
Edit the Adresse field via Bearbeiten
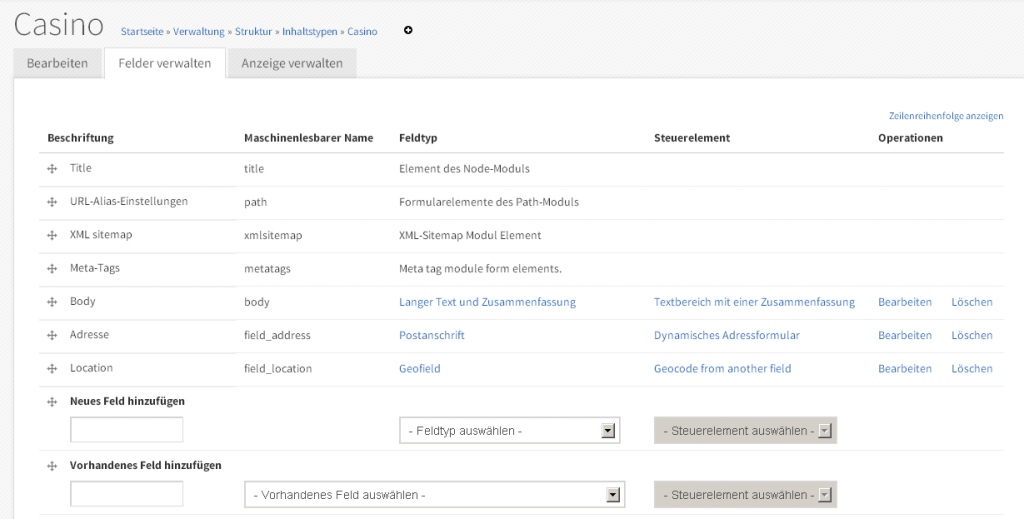click(x=904, y=335)
